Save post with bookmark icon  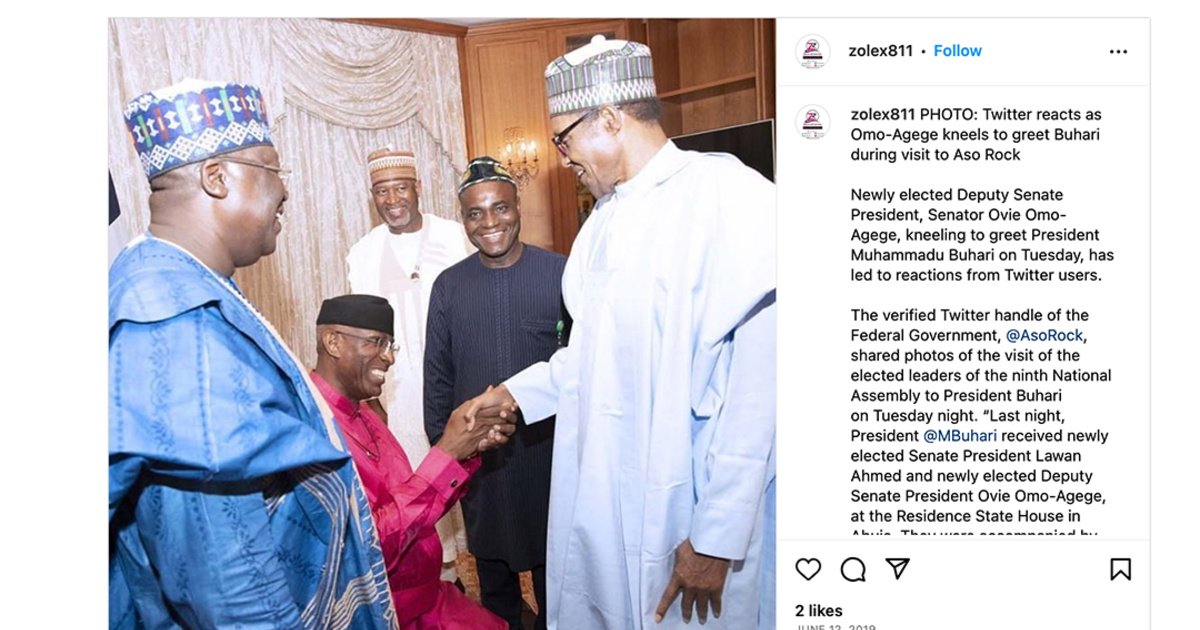click(x=1120, y=570)
